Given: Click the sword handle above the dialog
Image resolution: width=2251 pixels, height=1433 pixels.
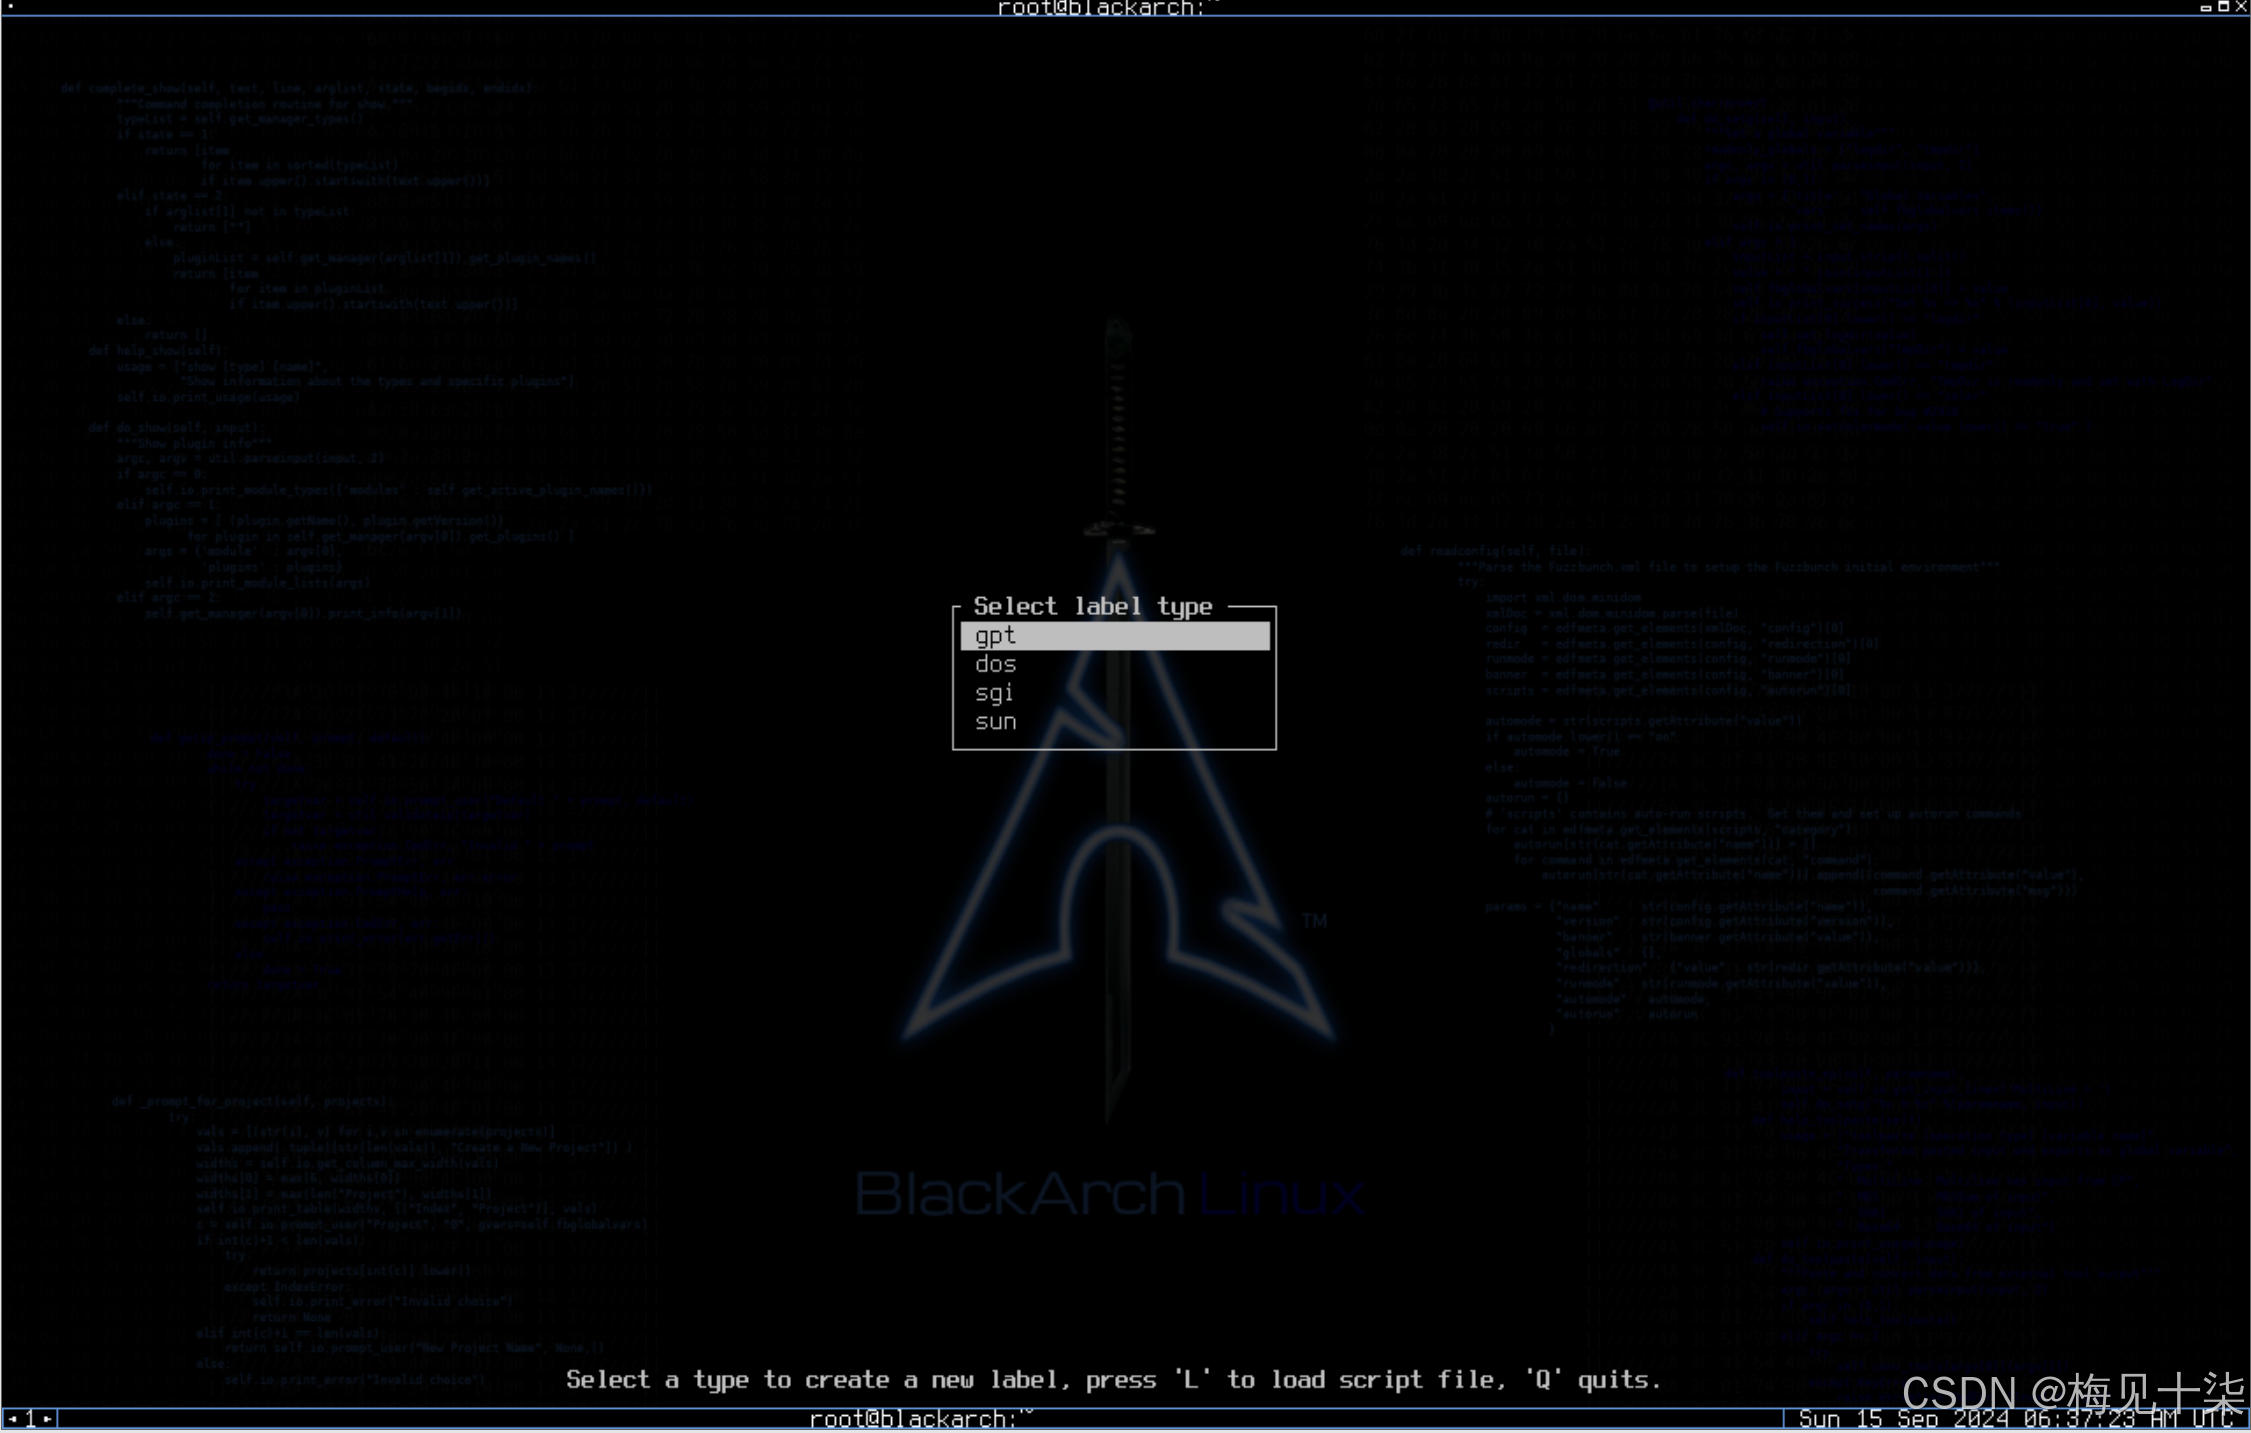Looking at the screenshot, I should click(x=1118, y=420).
